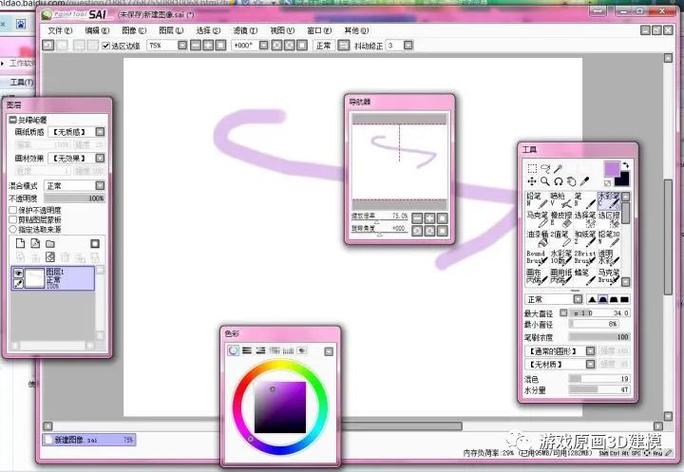Create a new linework layer
Image resolution: width=684 pixels, height=472 pixels.
coord(35,243)
